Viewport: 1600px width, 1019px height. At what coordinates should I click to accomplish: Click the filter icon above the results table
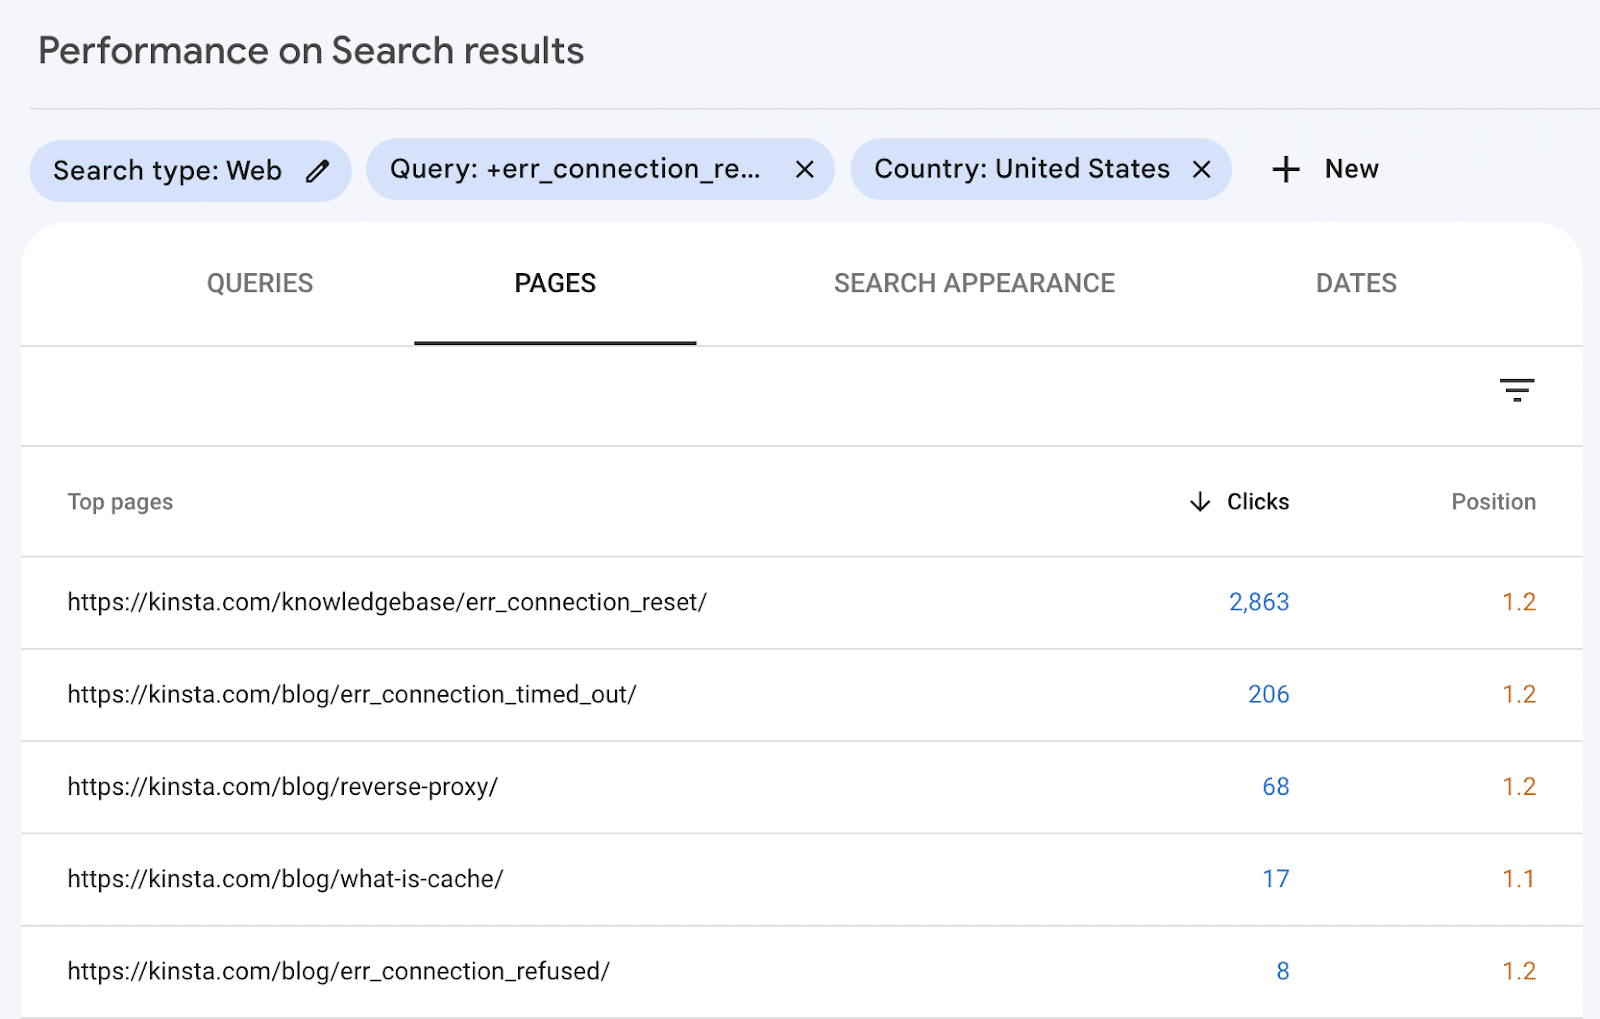pos(1516,390)
